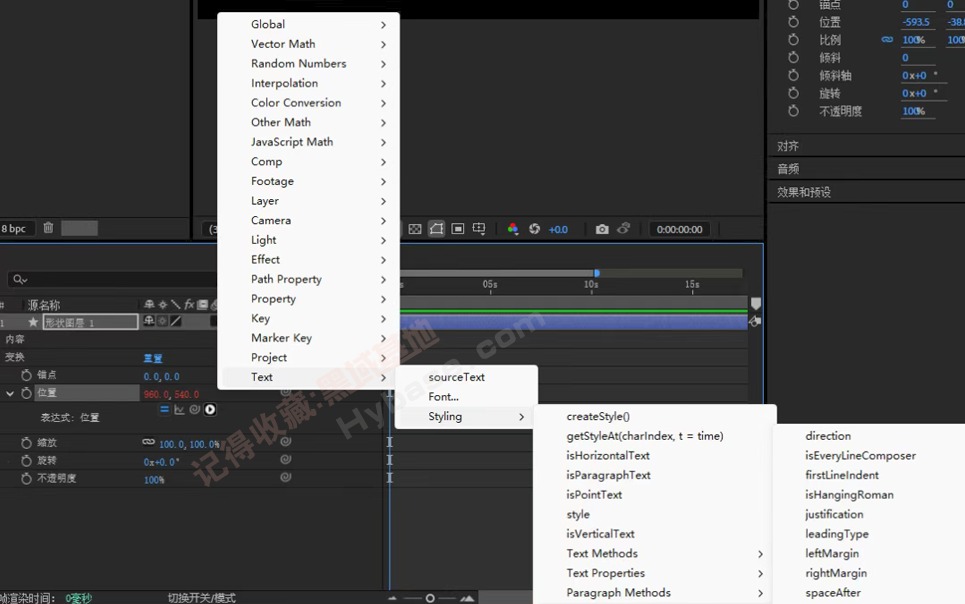Viewport: 965px width, 604px height.
Task: Select the 形状图层 1 layer name
Action: pyautogui.click(x=90, y=322)
